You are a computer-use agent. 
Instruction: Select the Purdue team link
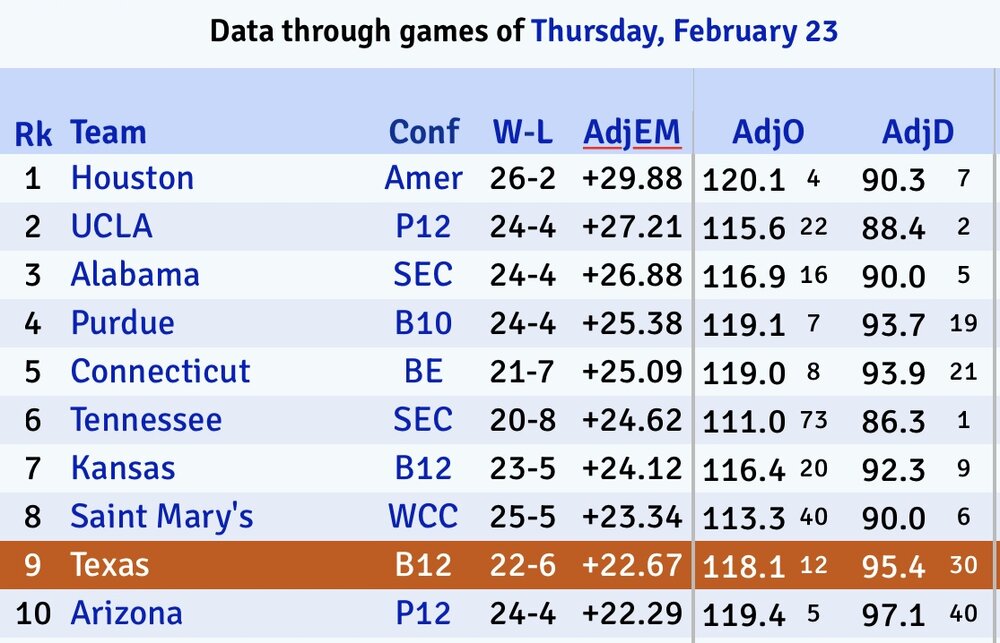[x=122, y=323]
